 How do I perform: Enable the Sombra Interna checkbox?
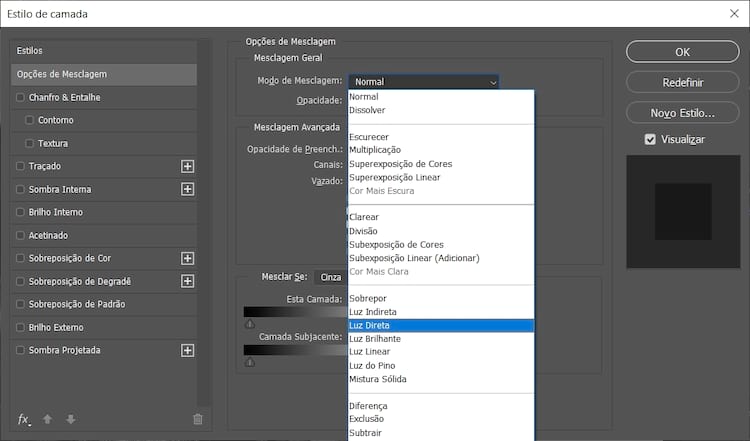(20, 189)
